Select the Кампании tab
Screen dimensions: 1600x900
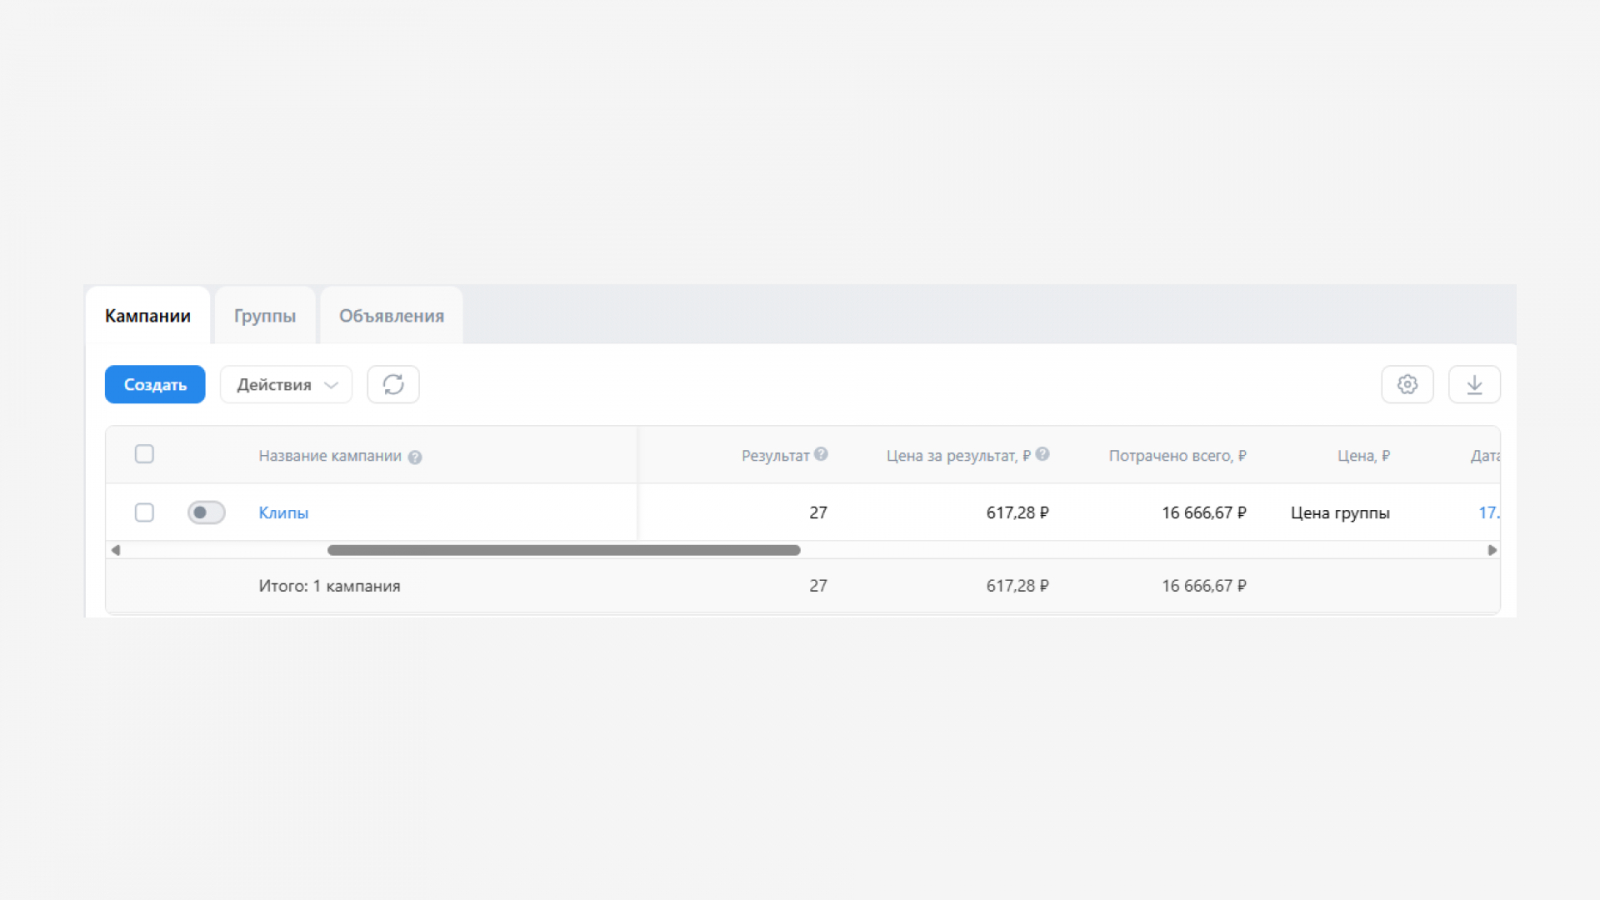[x=148, y=316]
